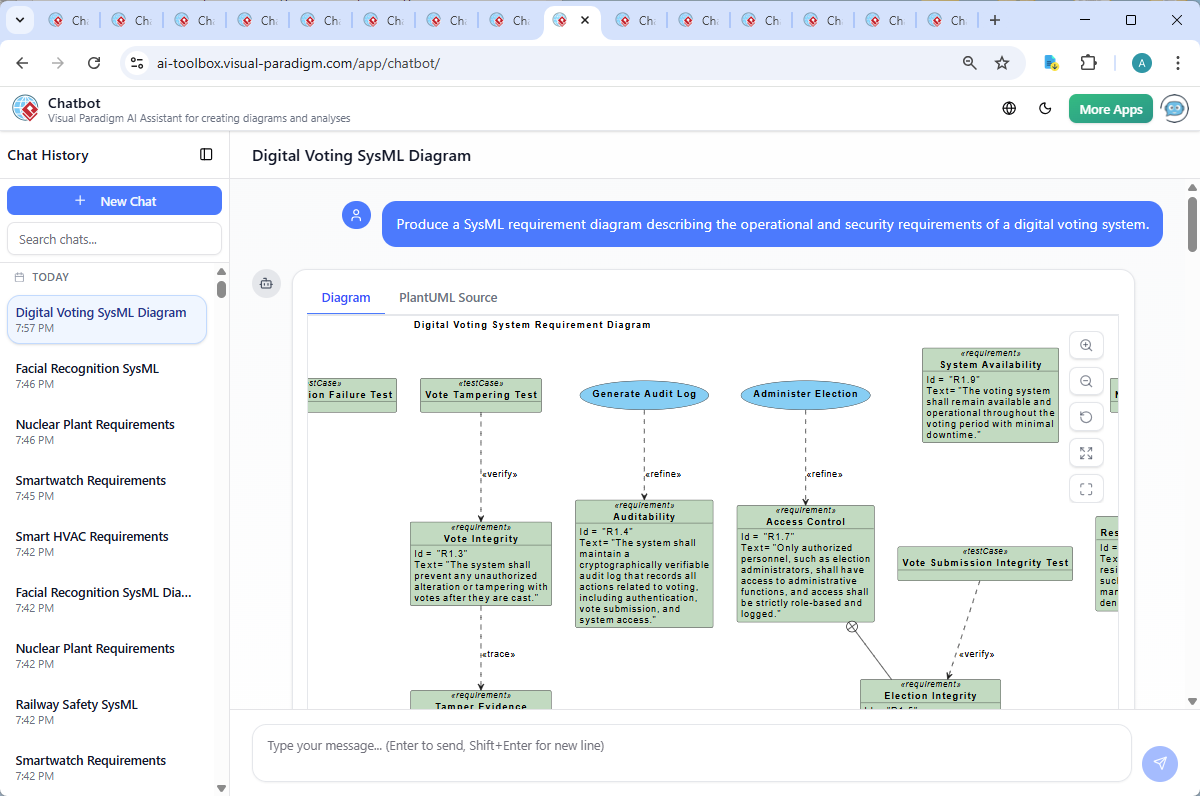This screenshot has height=796, width=1200.
Task: Open the language globe icon in the header
Action: tap(1008, 108)
